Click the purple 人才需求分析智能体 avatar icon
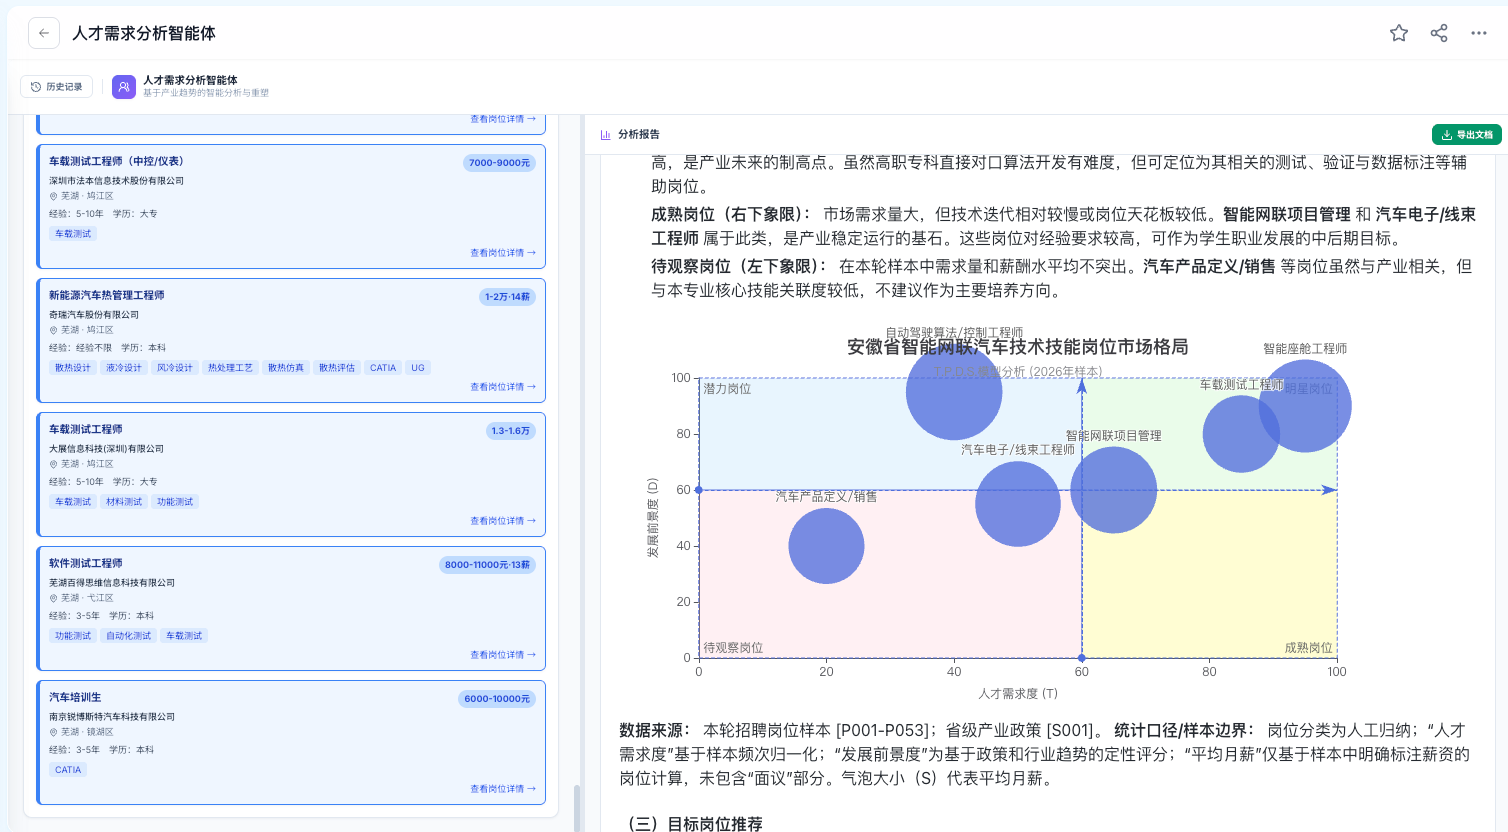 pos(124,87)
